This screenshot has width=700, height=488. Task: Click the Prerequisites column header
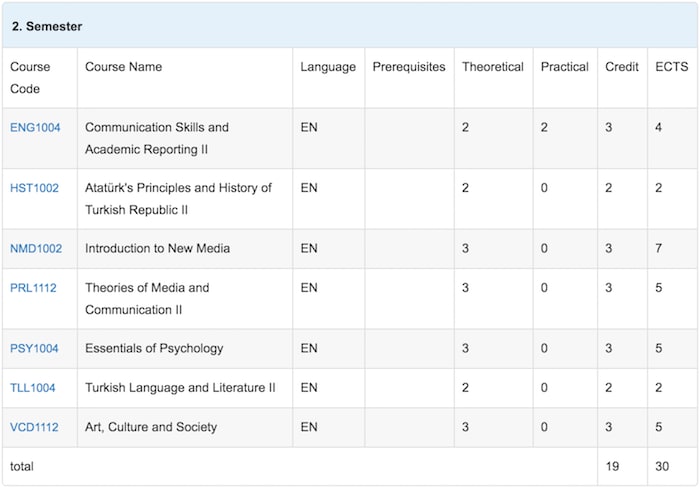(x=409, y=67)
